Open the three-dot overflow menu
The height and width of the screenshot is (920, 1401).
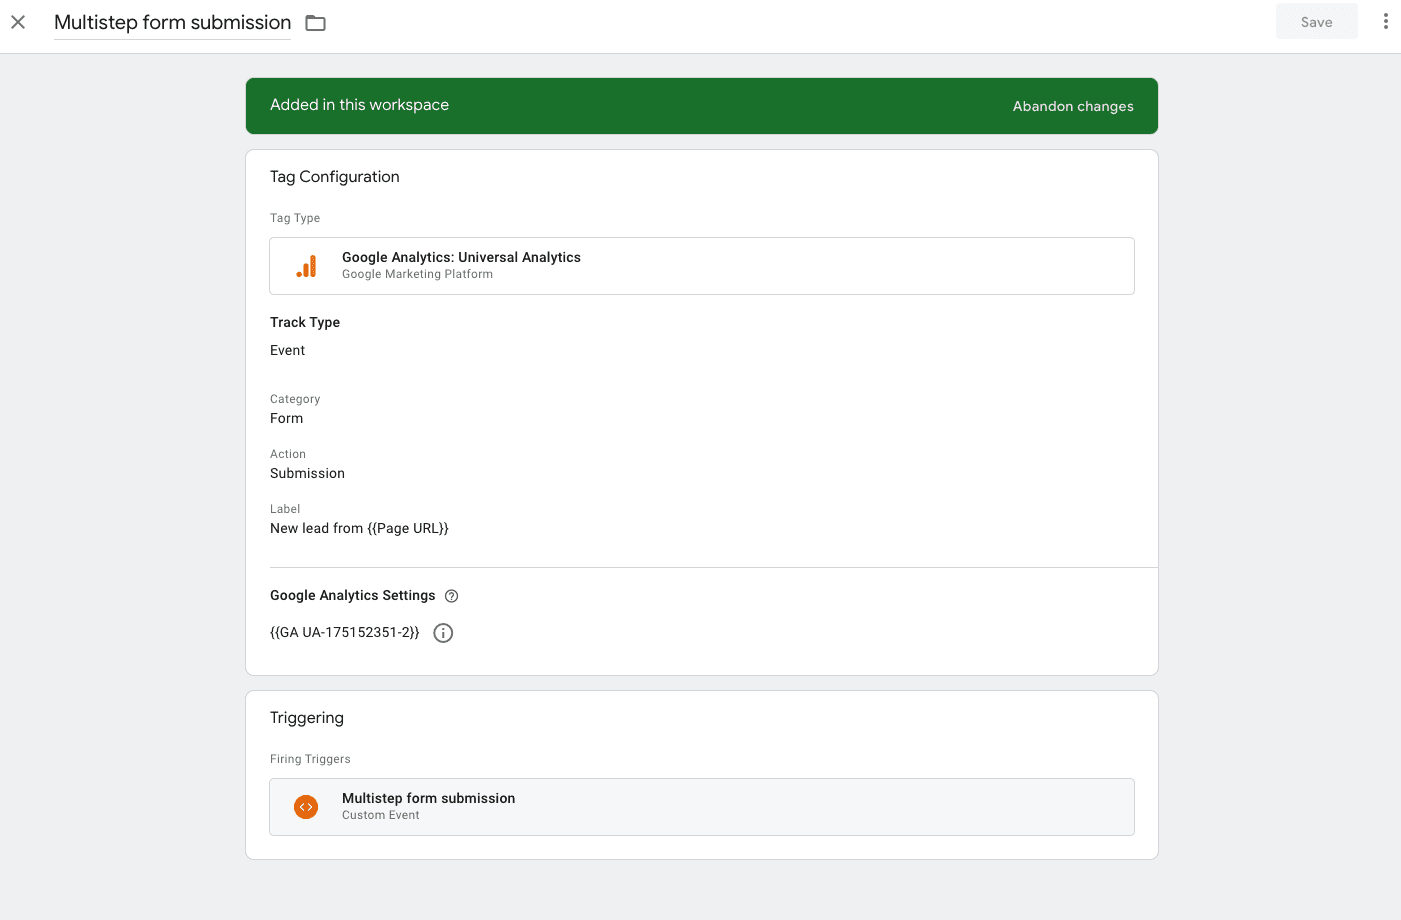pos(1386,20)
